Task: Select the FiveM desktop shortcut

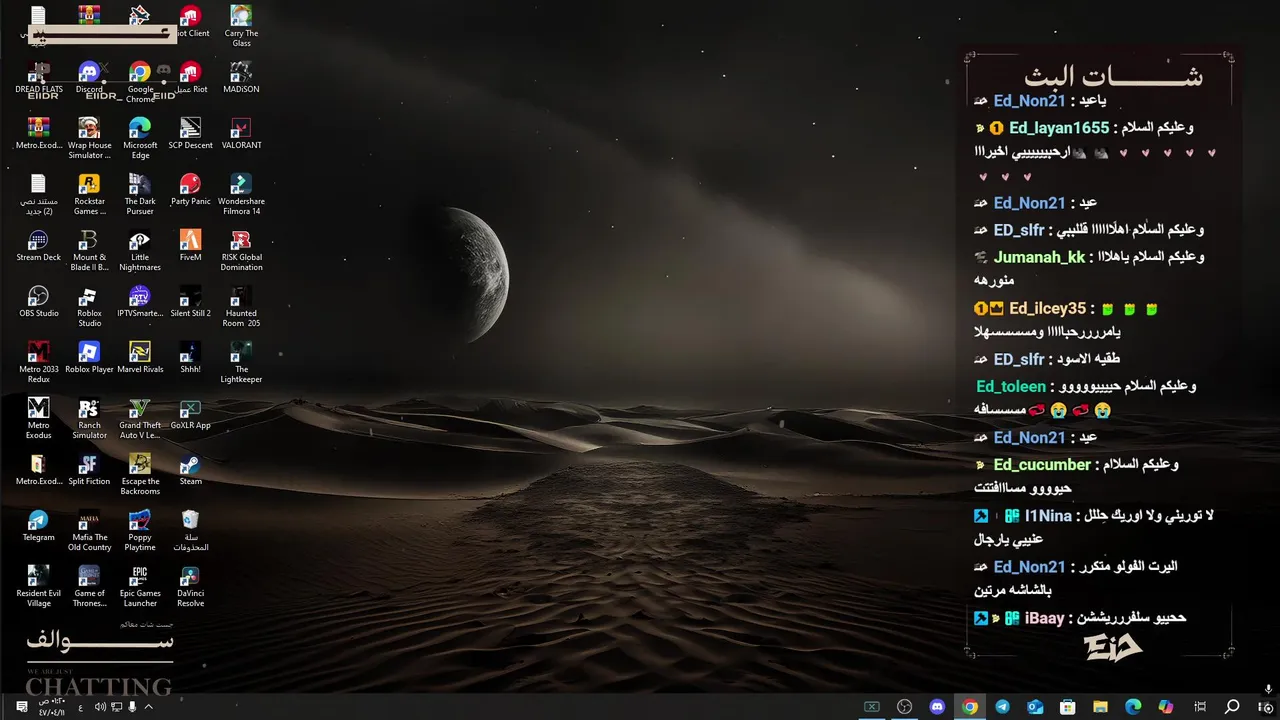Action: click(190, 246)
